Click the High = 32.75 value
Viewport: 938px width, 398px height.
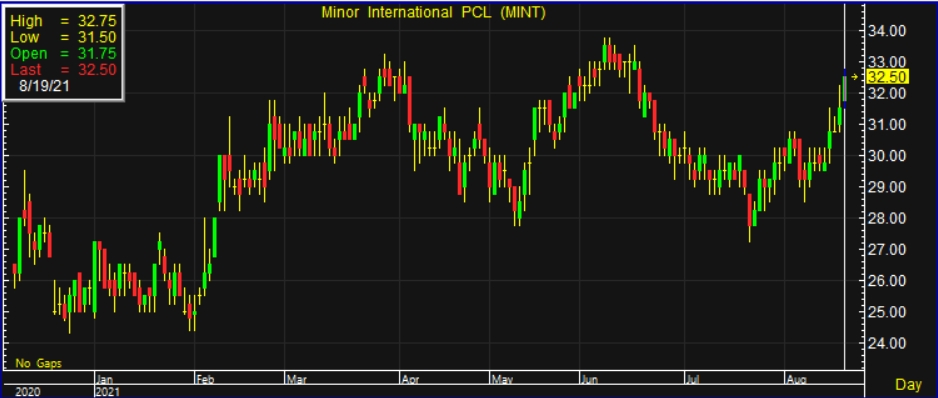click(x=63, y=21)
